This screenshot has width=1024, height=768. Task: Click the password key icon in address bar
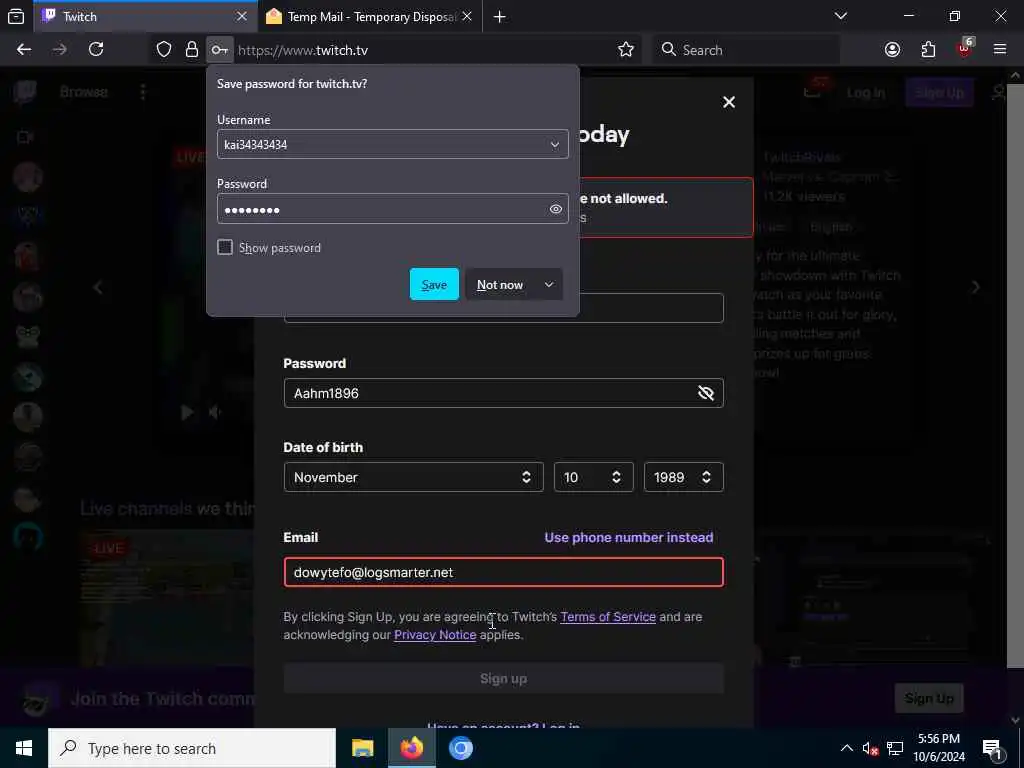click(x=219, y=50)
